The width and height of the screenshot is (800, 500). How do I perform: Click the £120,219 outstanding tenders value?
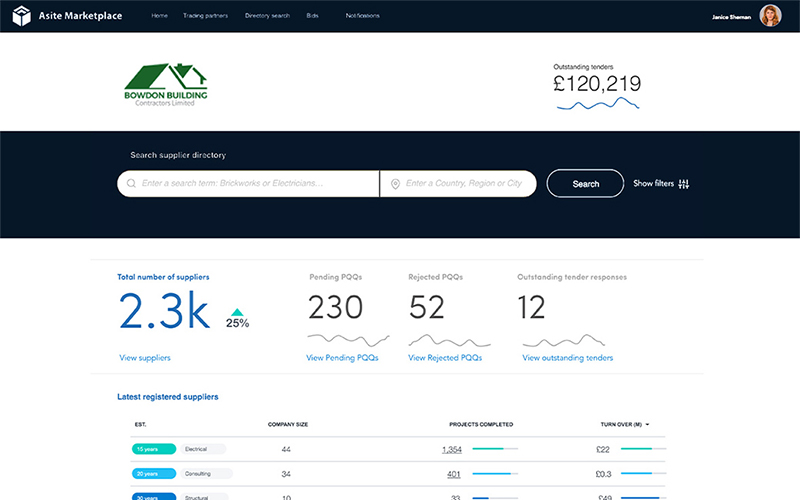597,84
